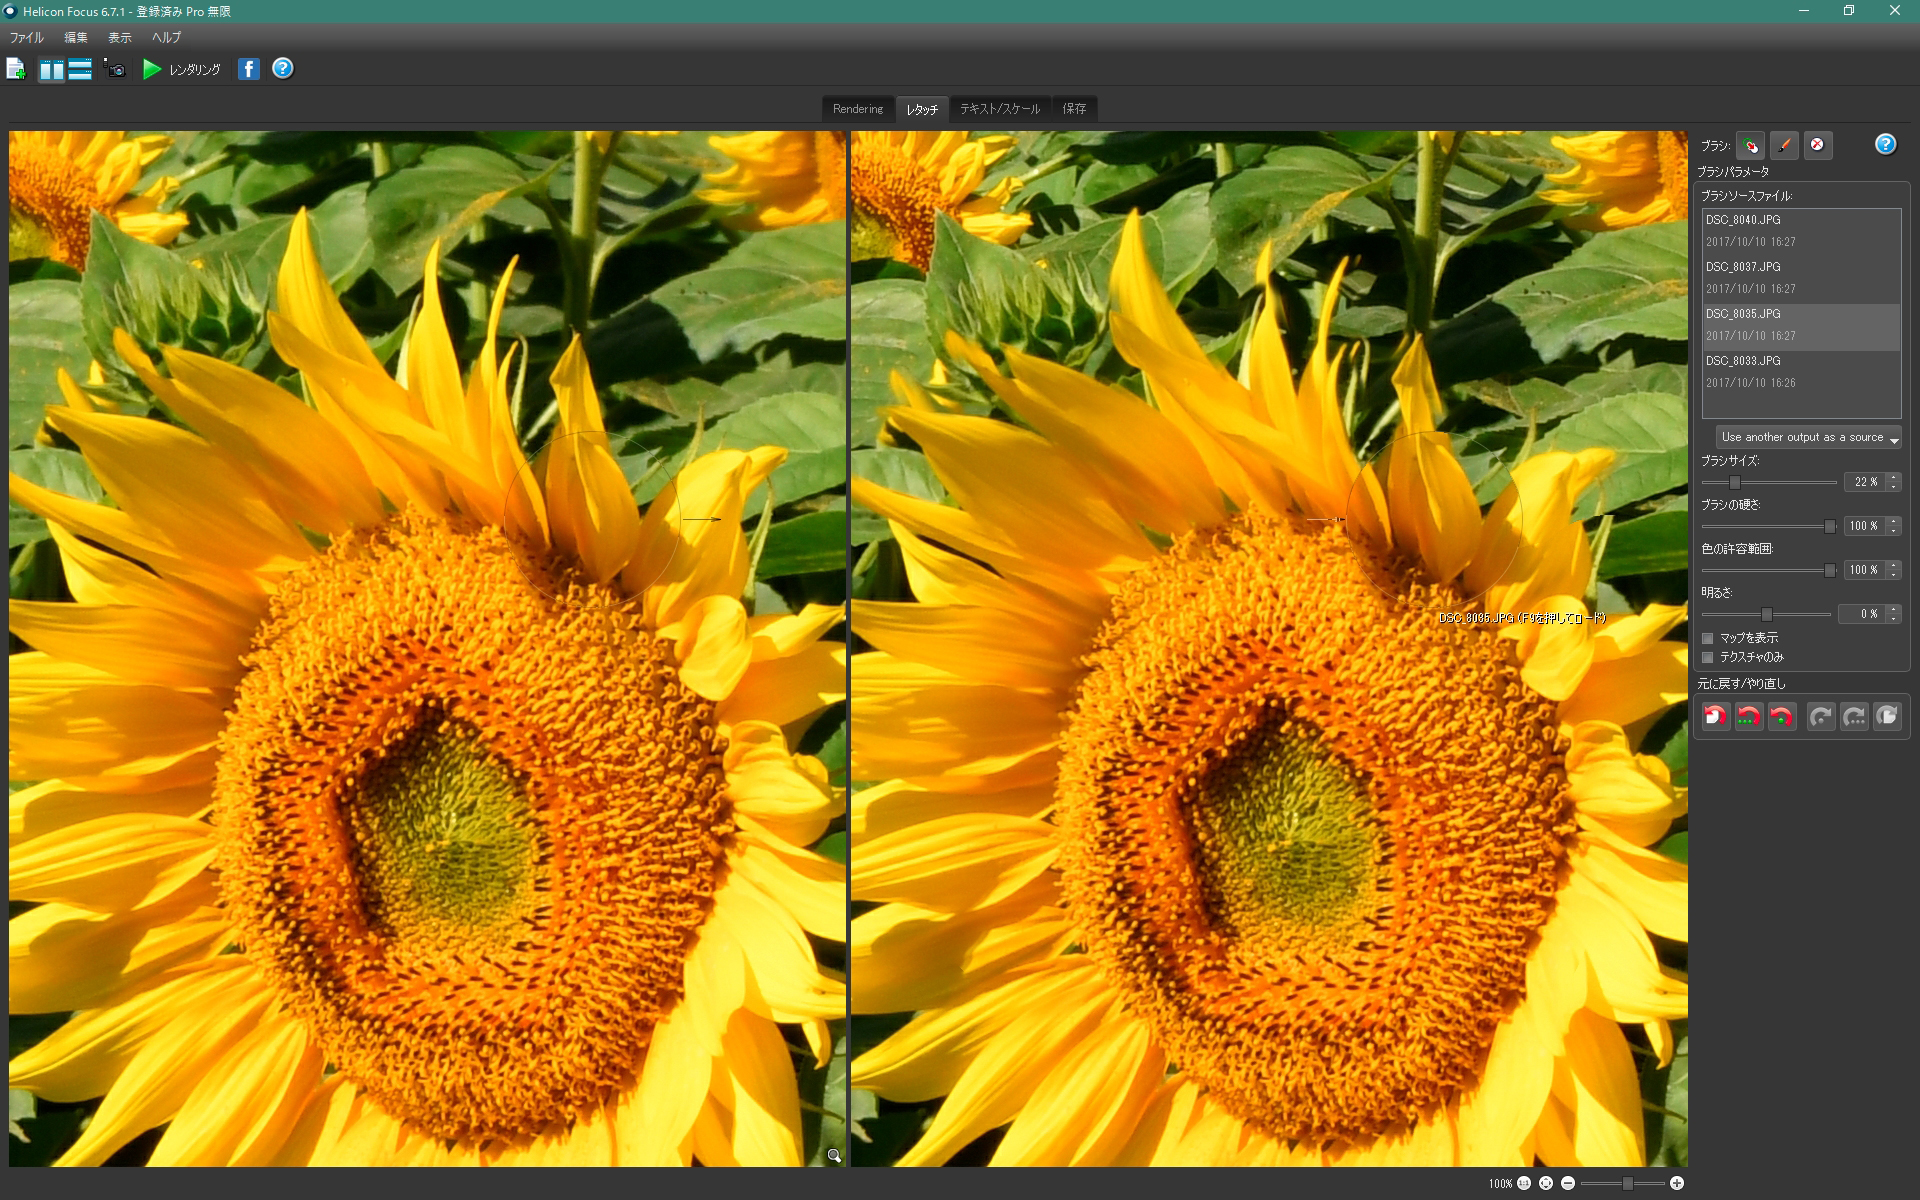
Task: Enable the テクスチャのみ checkbox
Action: [x=1708, y=657]
